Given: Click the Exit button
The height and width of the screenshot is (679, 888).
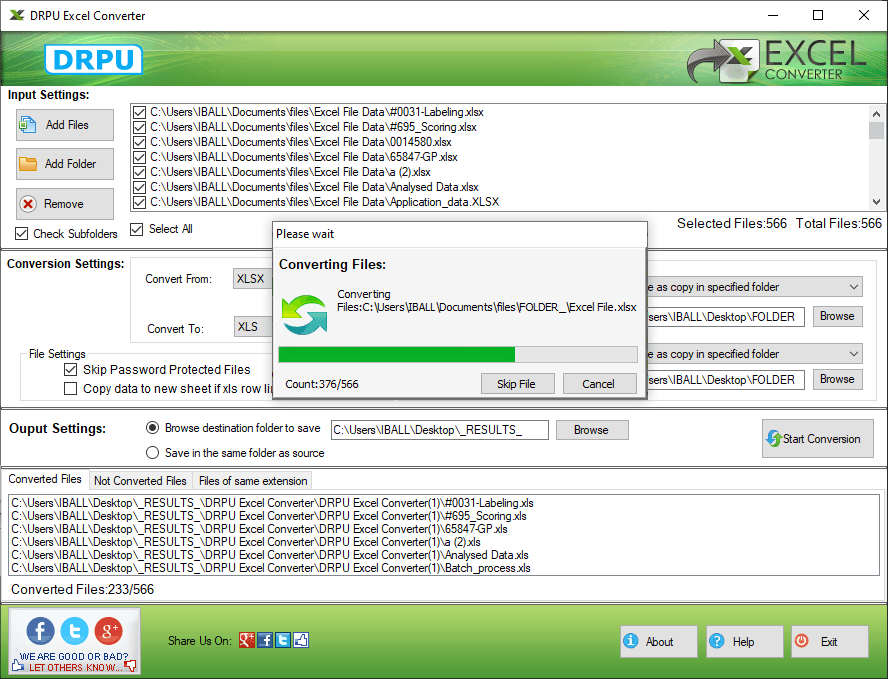Looking at the screenshot, I should tap(830, 642).
